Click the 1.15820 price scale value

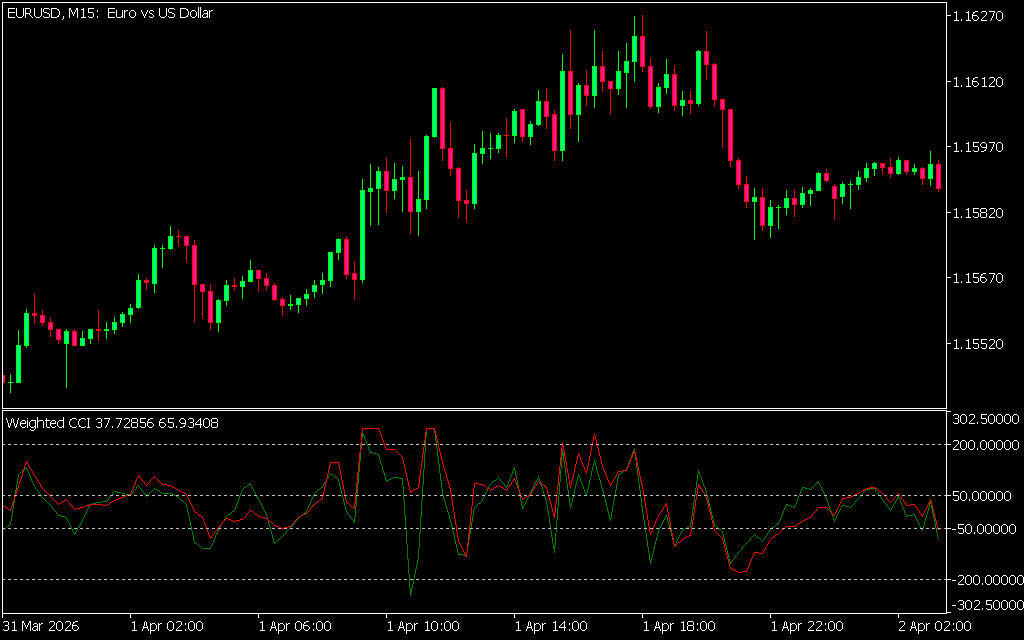point(982,213)
